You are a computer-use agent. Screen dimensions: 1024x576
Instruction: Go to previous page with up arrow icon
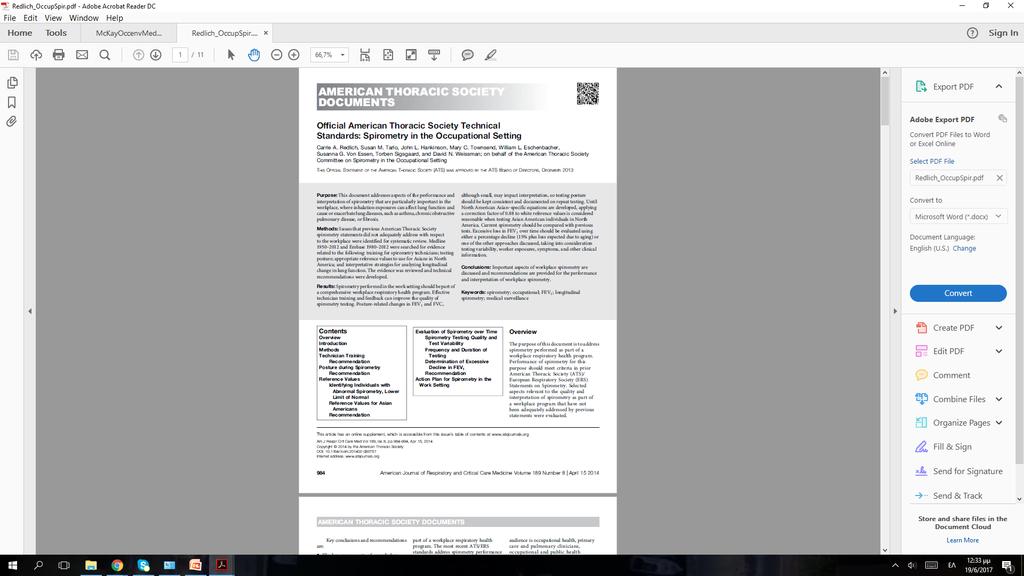138,55
